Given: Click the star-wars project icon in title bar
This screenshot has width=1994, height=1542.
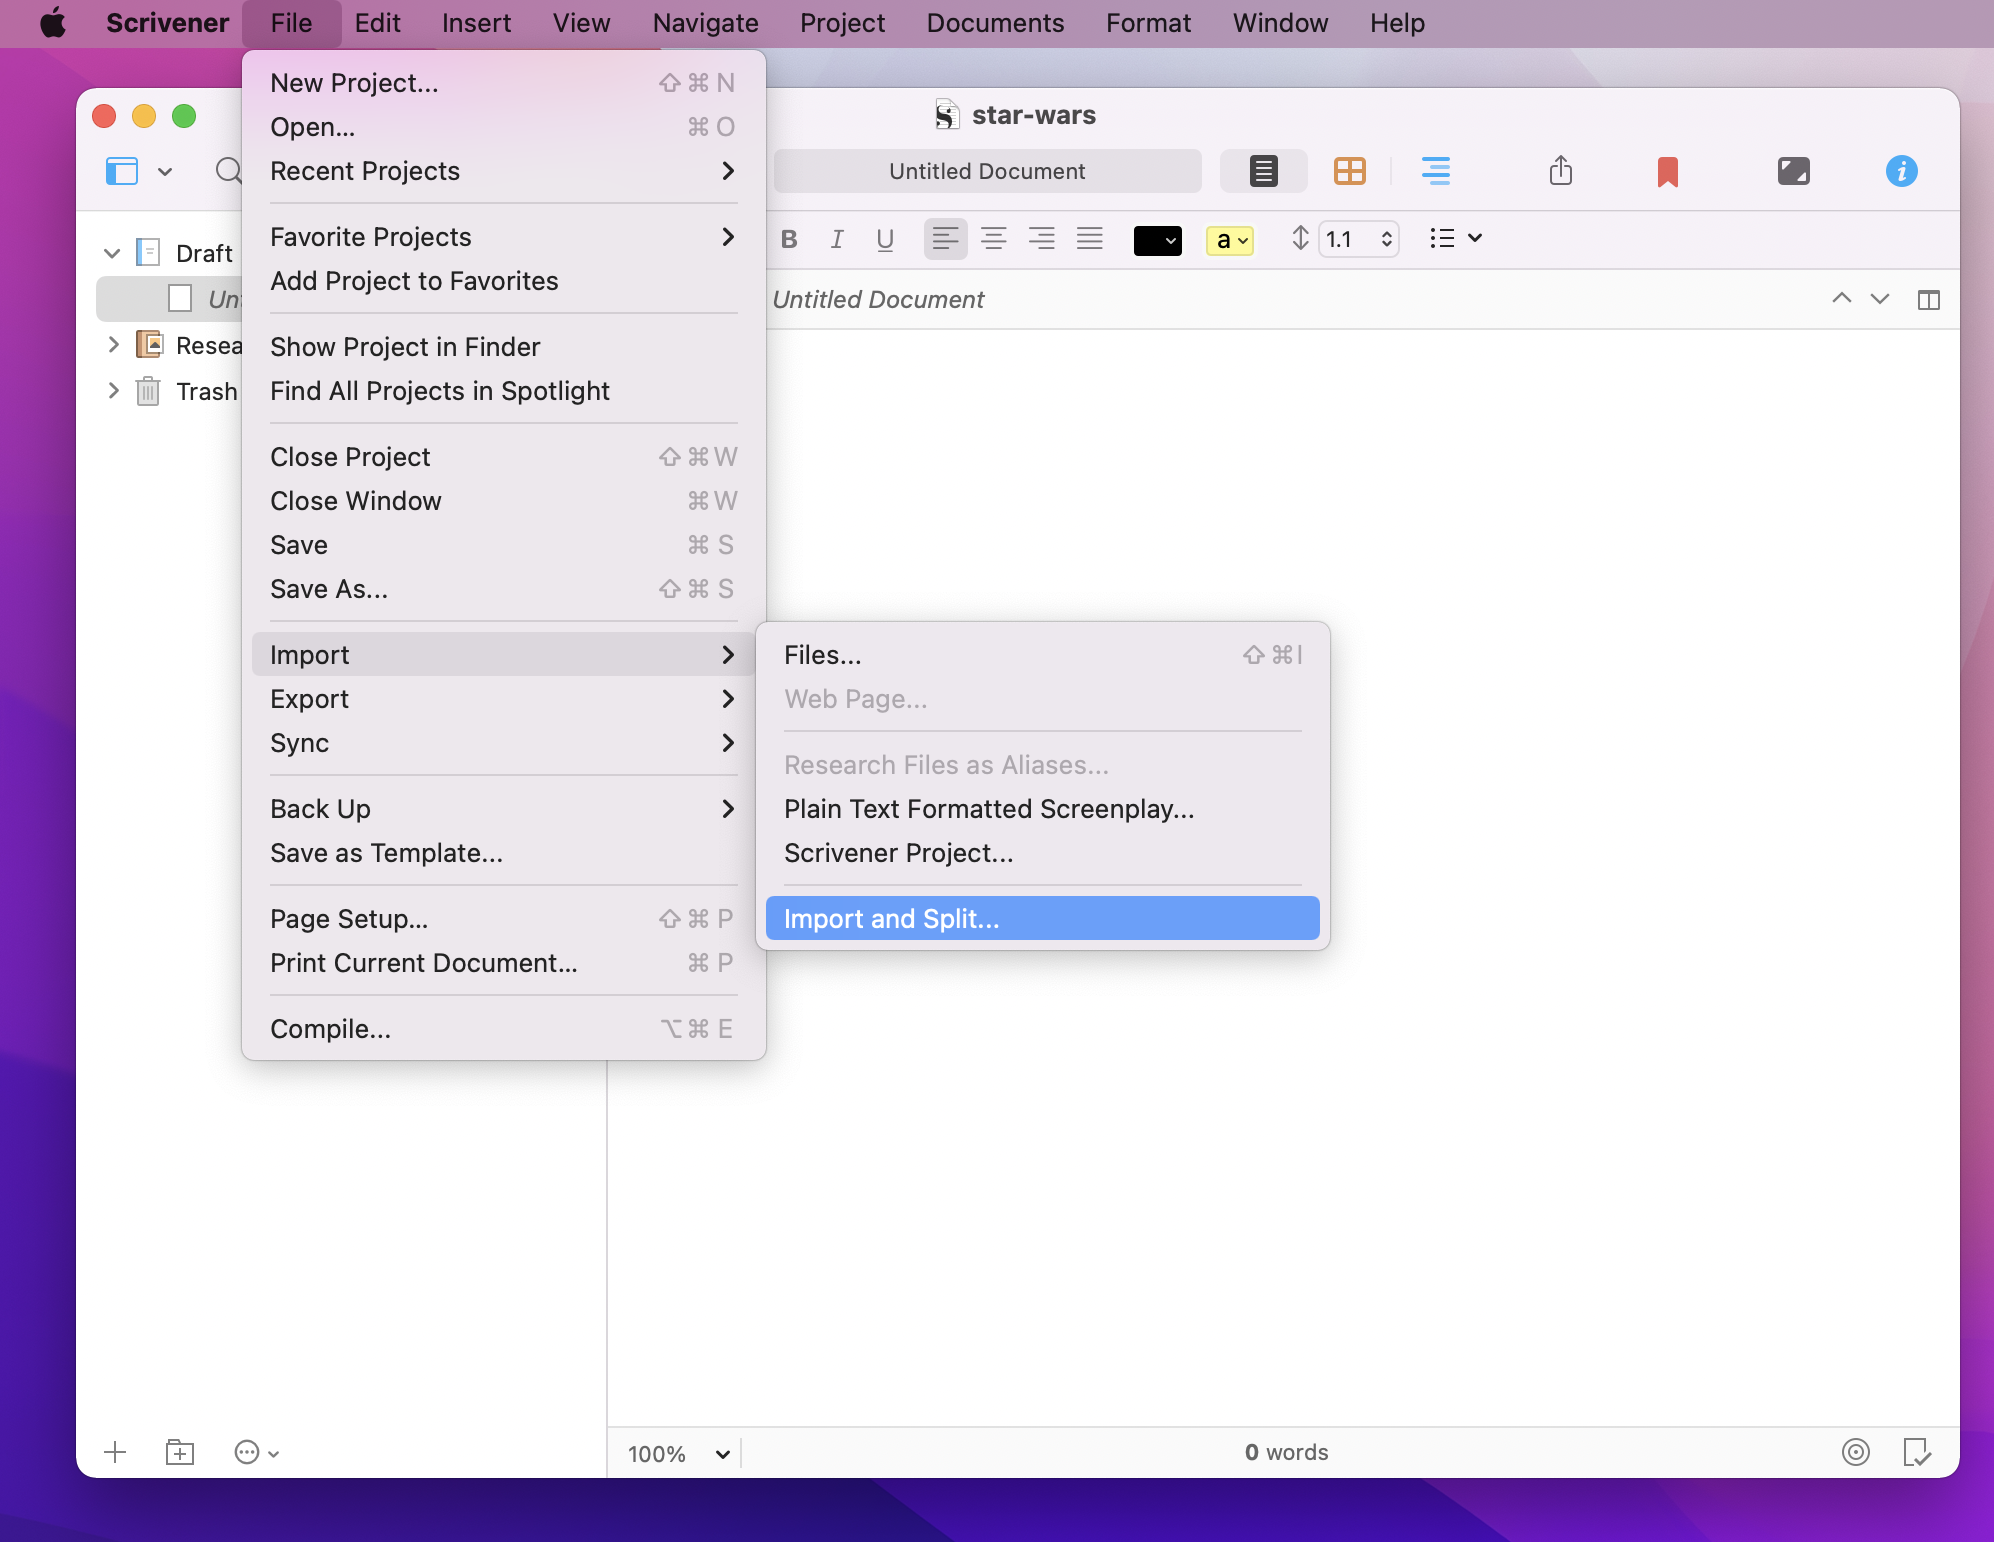Looking at the screenshot, I should pos(946,115).
